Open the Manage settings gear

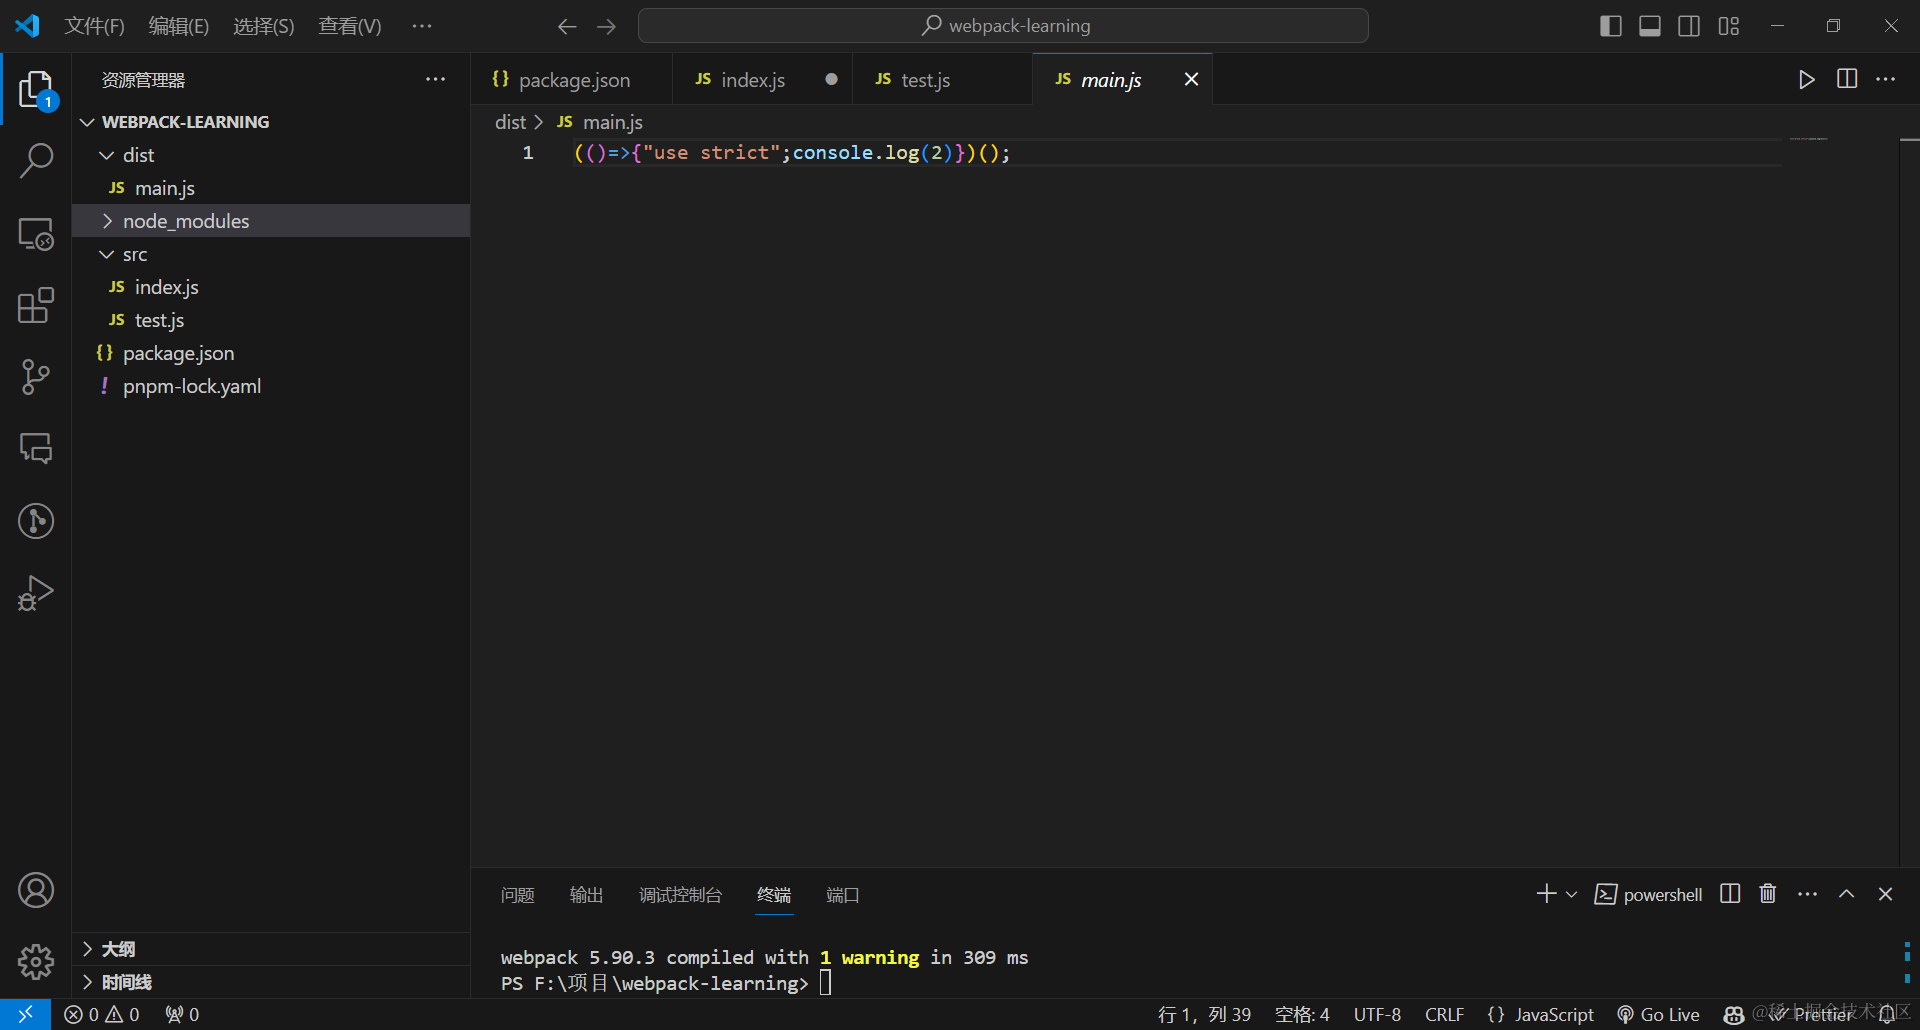pyautogui.click(x=36, y=962)
